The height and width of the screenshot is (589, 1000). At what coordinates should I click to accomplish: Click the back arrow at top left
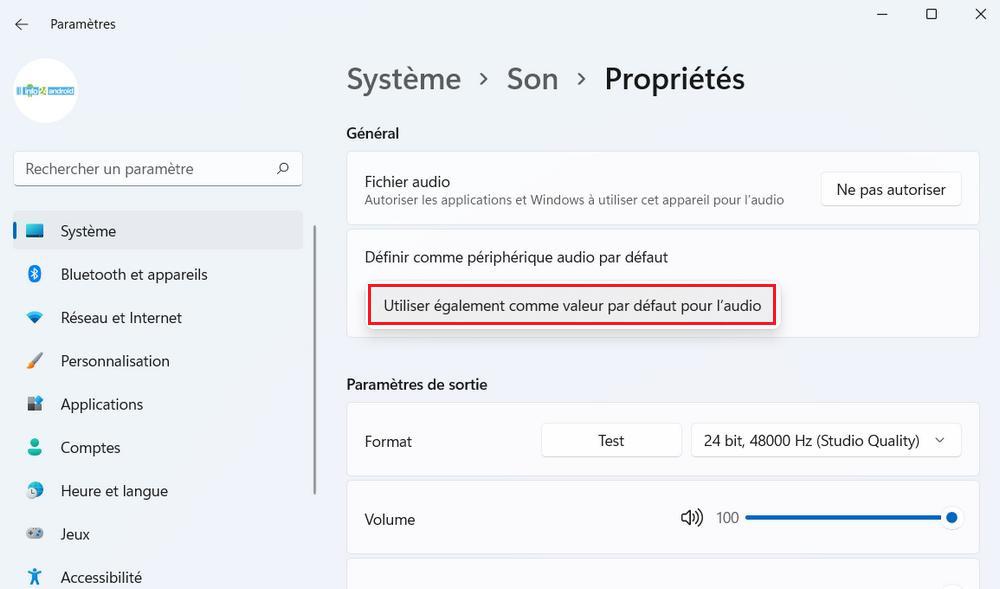point(20,23)
